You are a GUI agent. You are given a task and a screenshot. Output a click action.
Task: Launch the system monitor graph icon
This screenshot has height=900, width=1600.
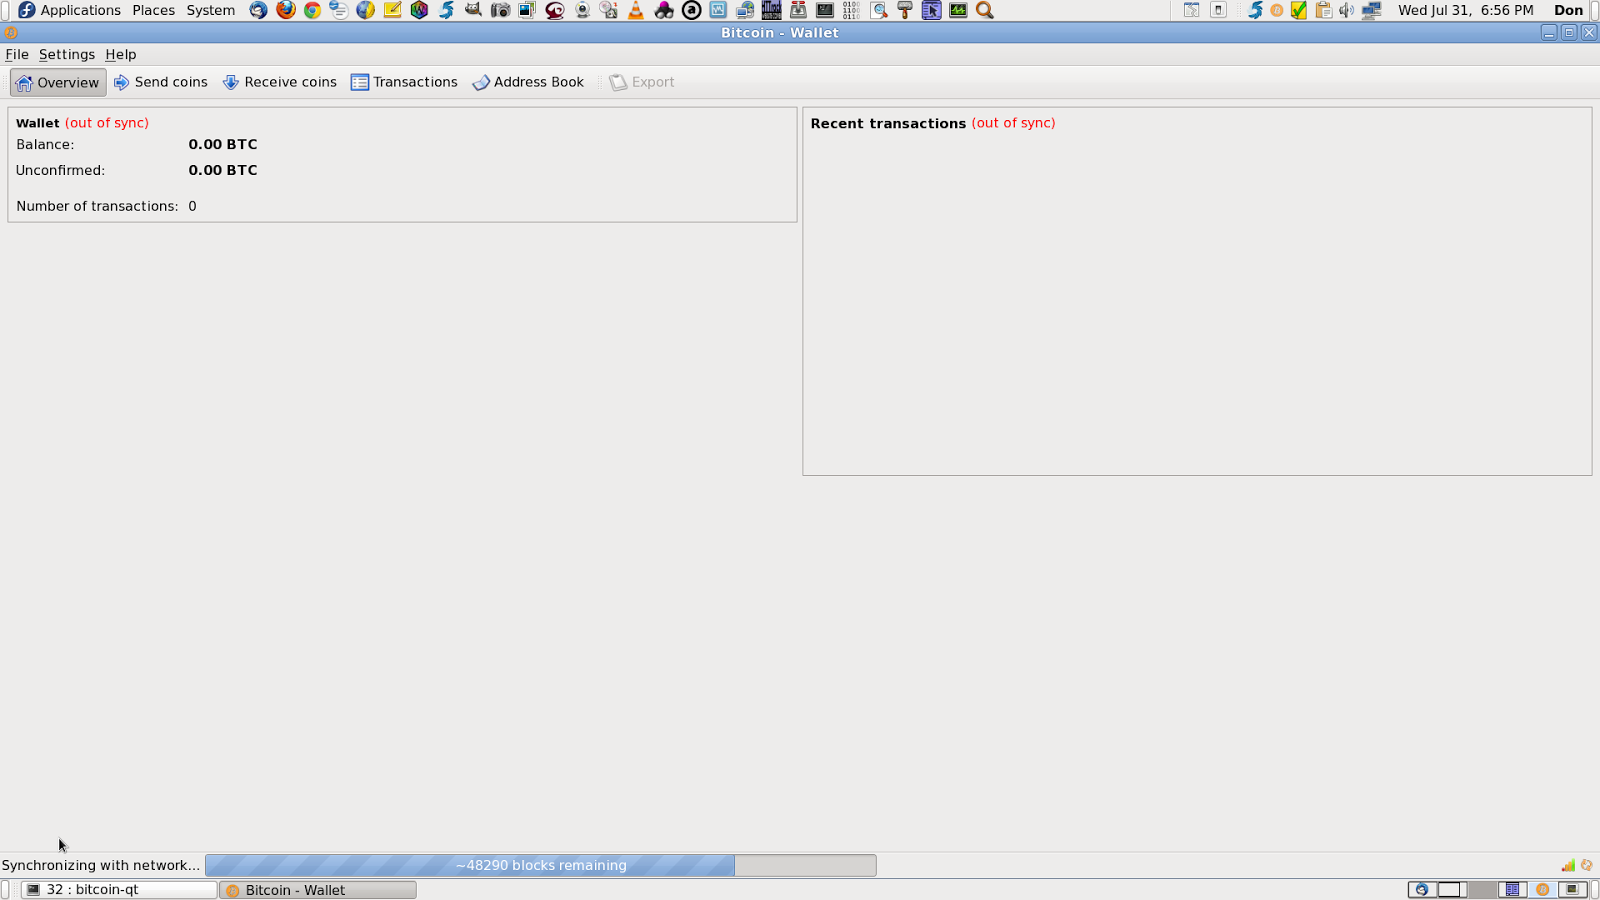click(958, 10)
